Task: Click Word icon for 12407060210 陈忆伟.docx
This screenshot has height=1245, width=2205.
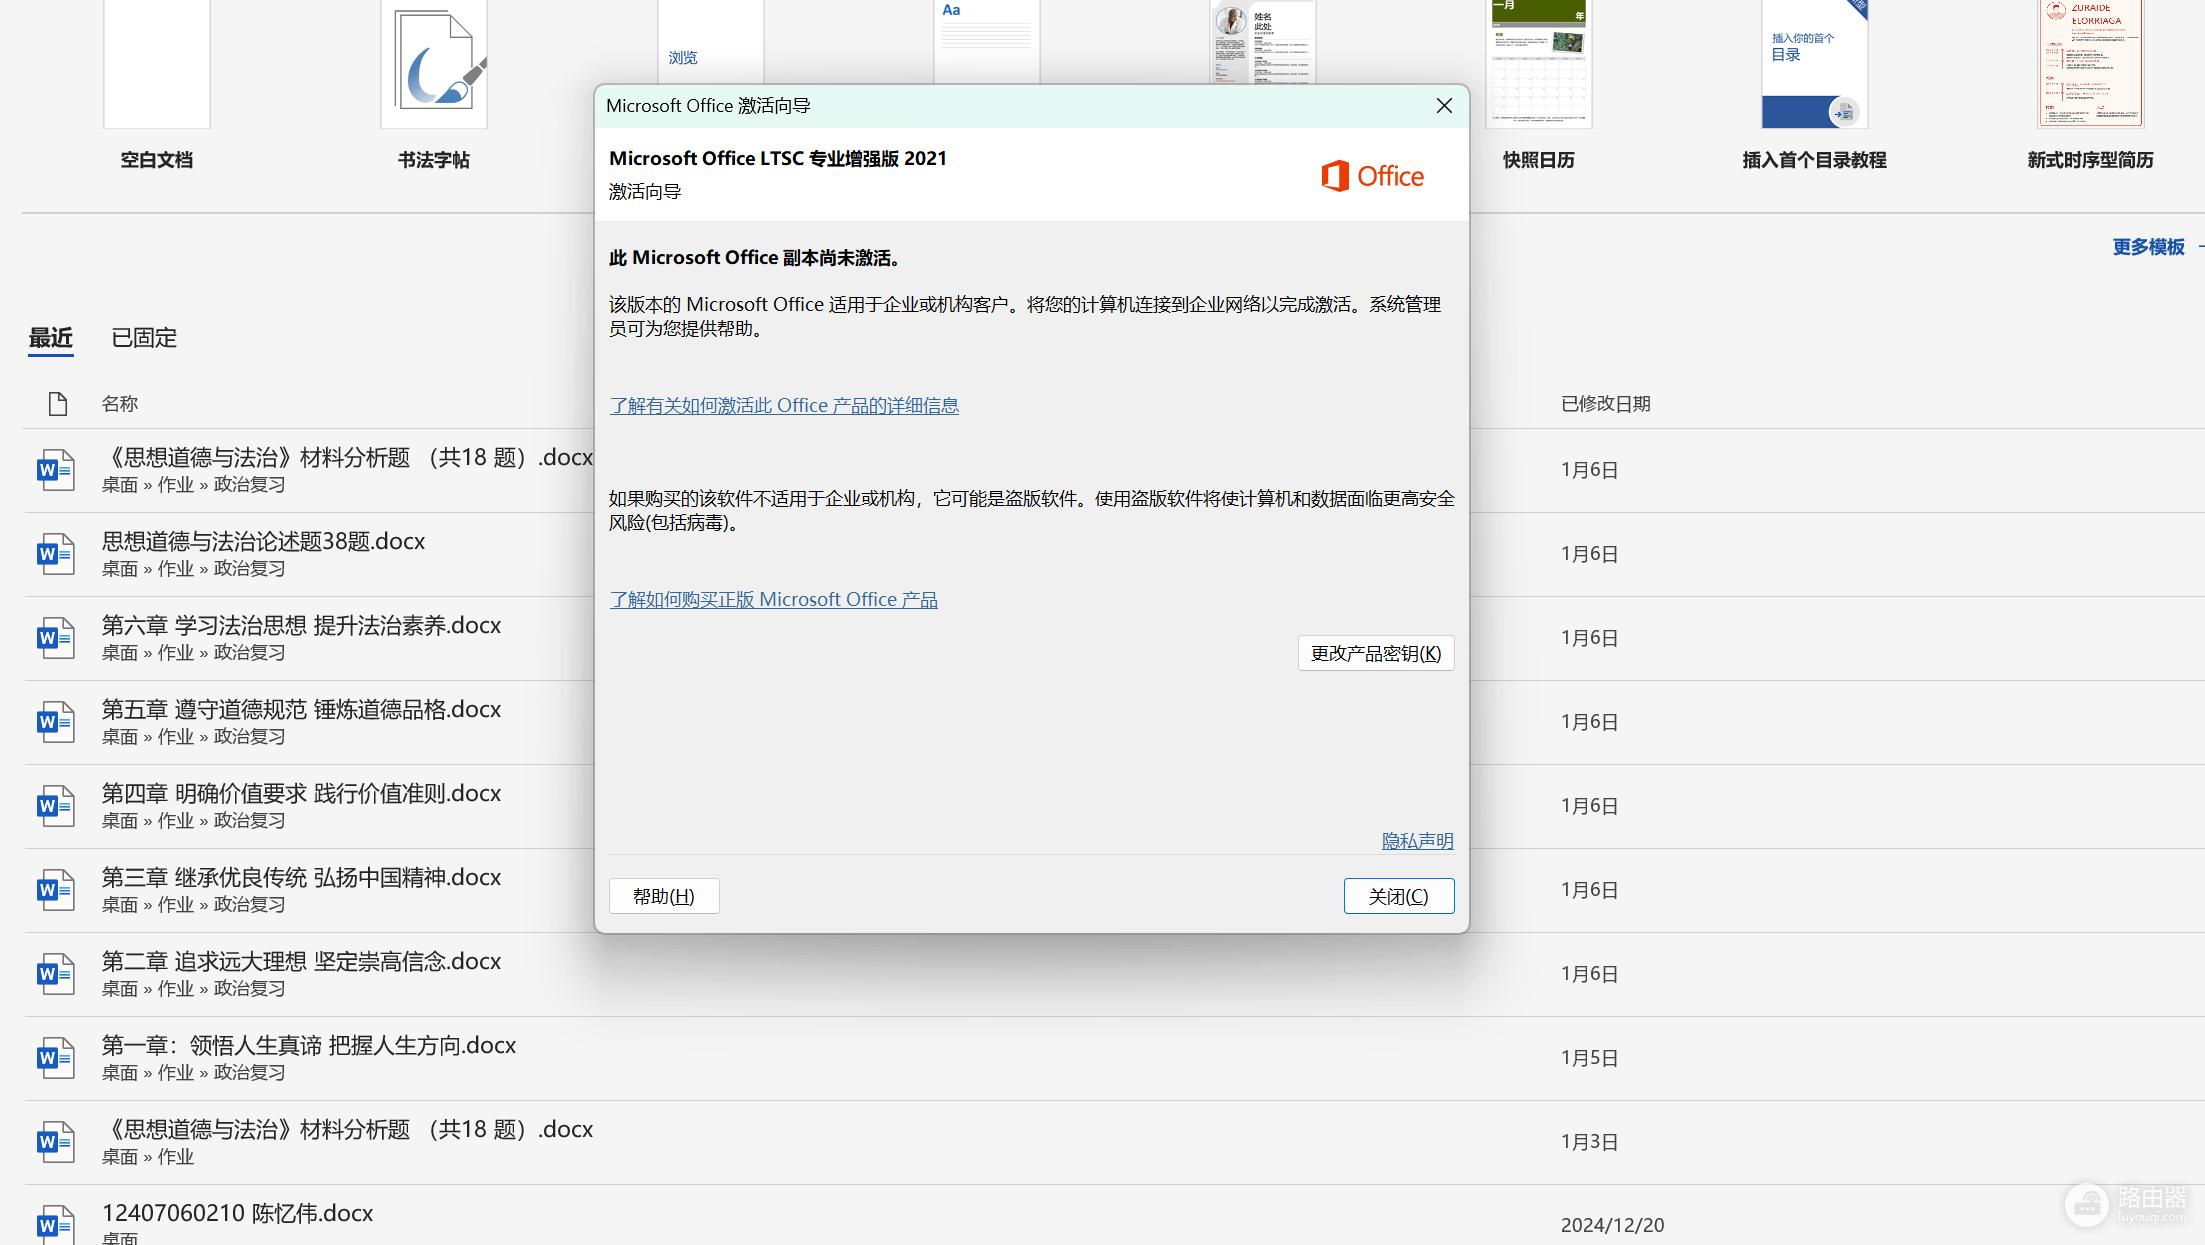Action: tap(56, 1224)
